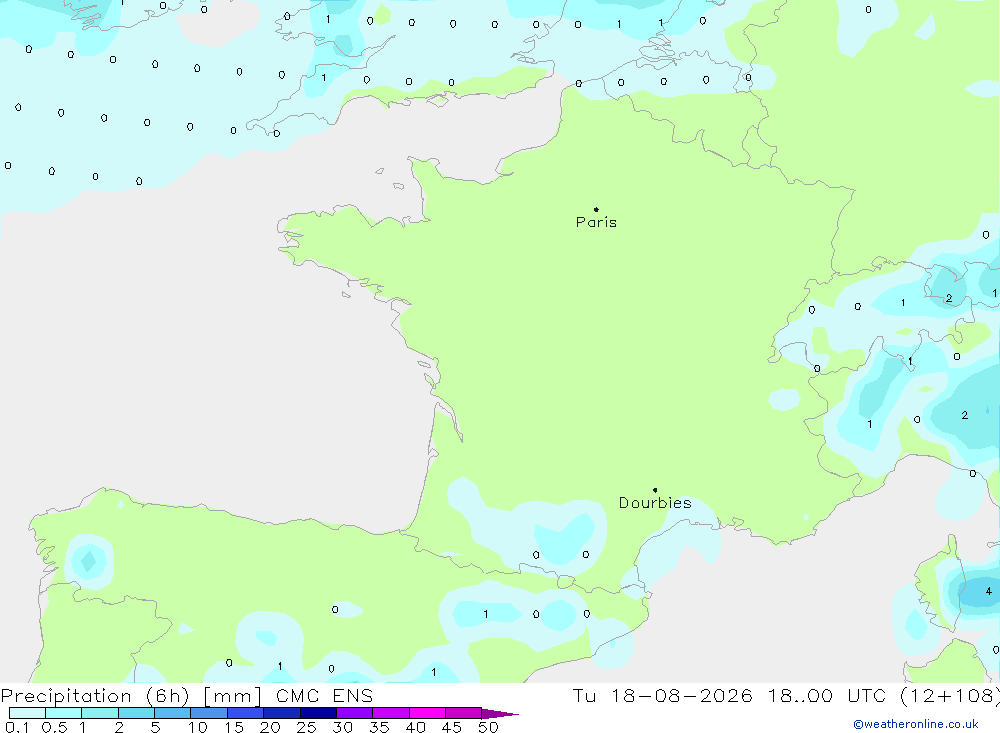Pick the 0.5–1 mm legend swatch
This screenshot has height=733, width=1000.
click(x=64, y=713)
